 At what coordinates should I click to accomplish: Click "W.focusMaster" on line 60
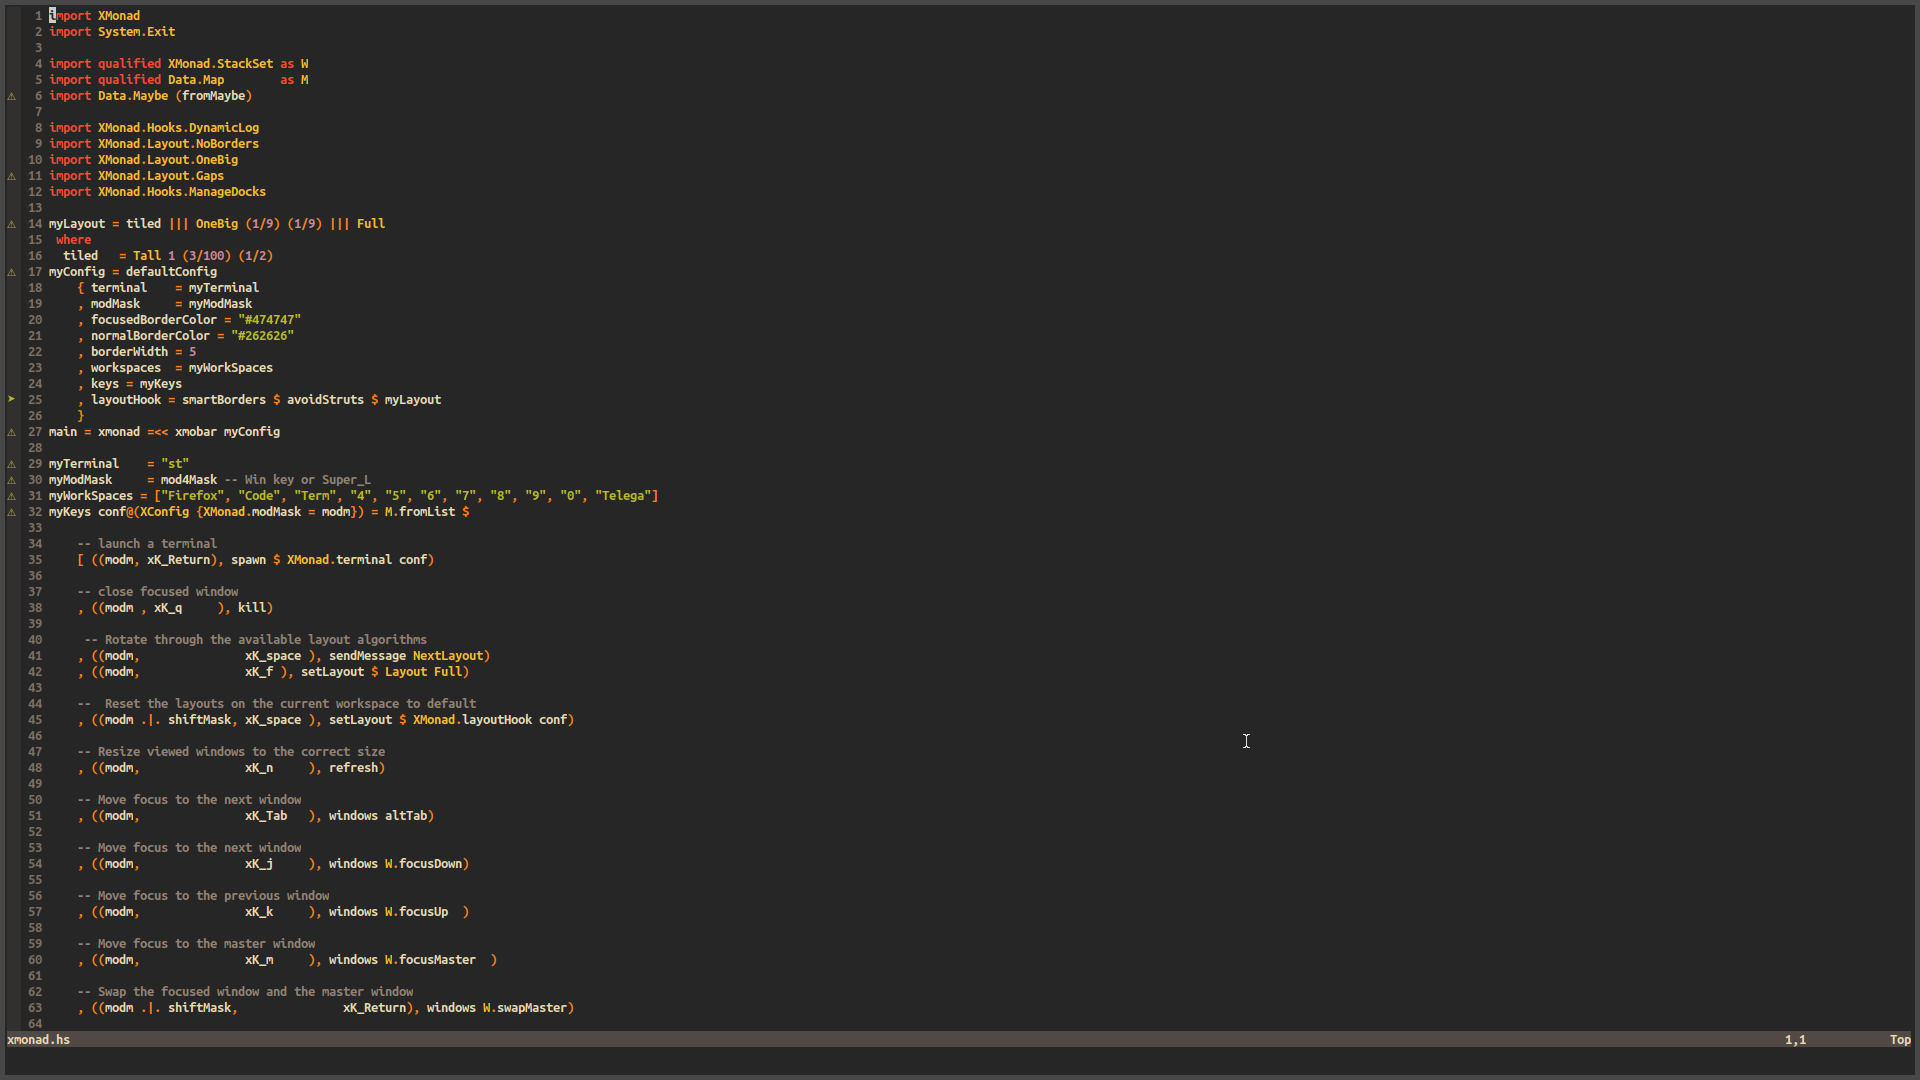pos(431,960)
